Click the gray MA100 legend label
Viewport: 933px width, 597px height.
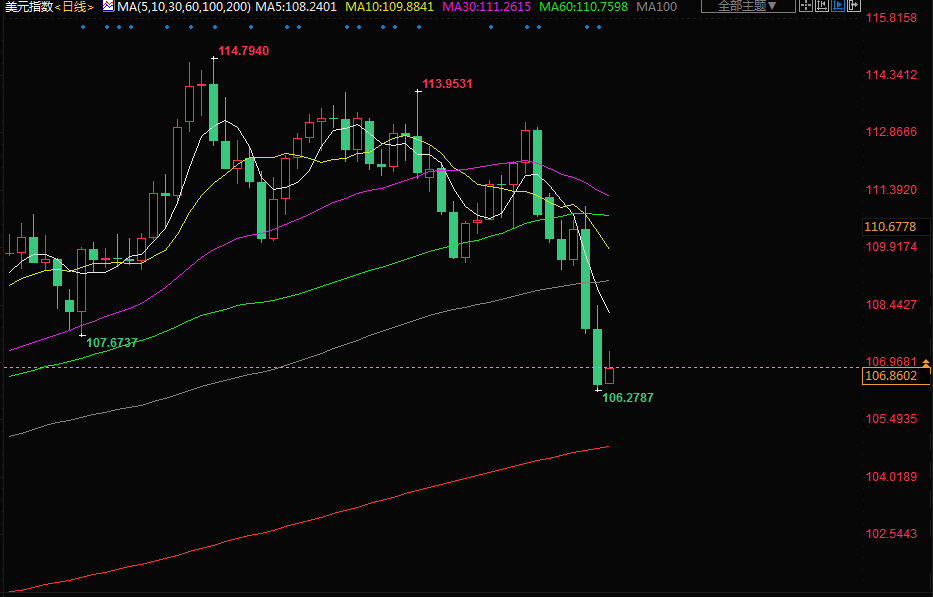click(656, 7)
